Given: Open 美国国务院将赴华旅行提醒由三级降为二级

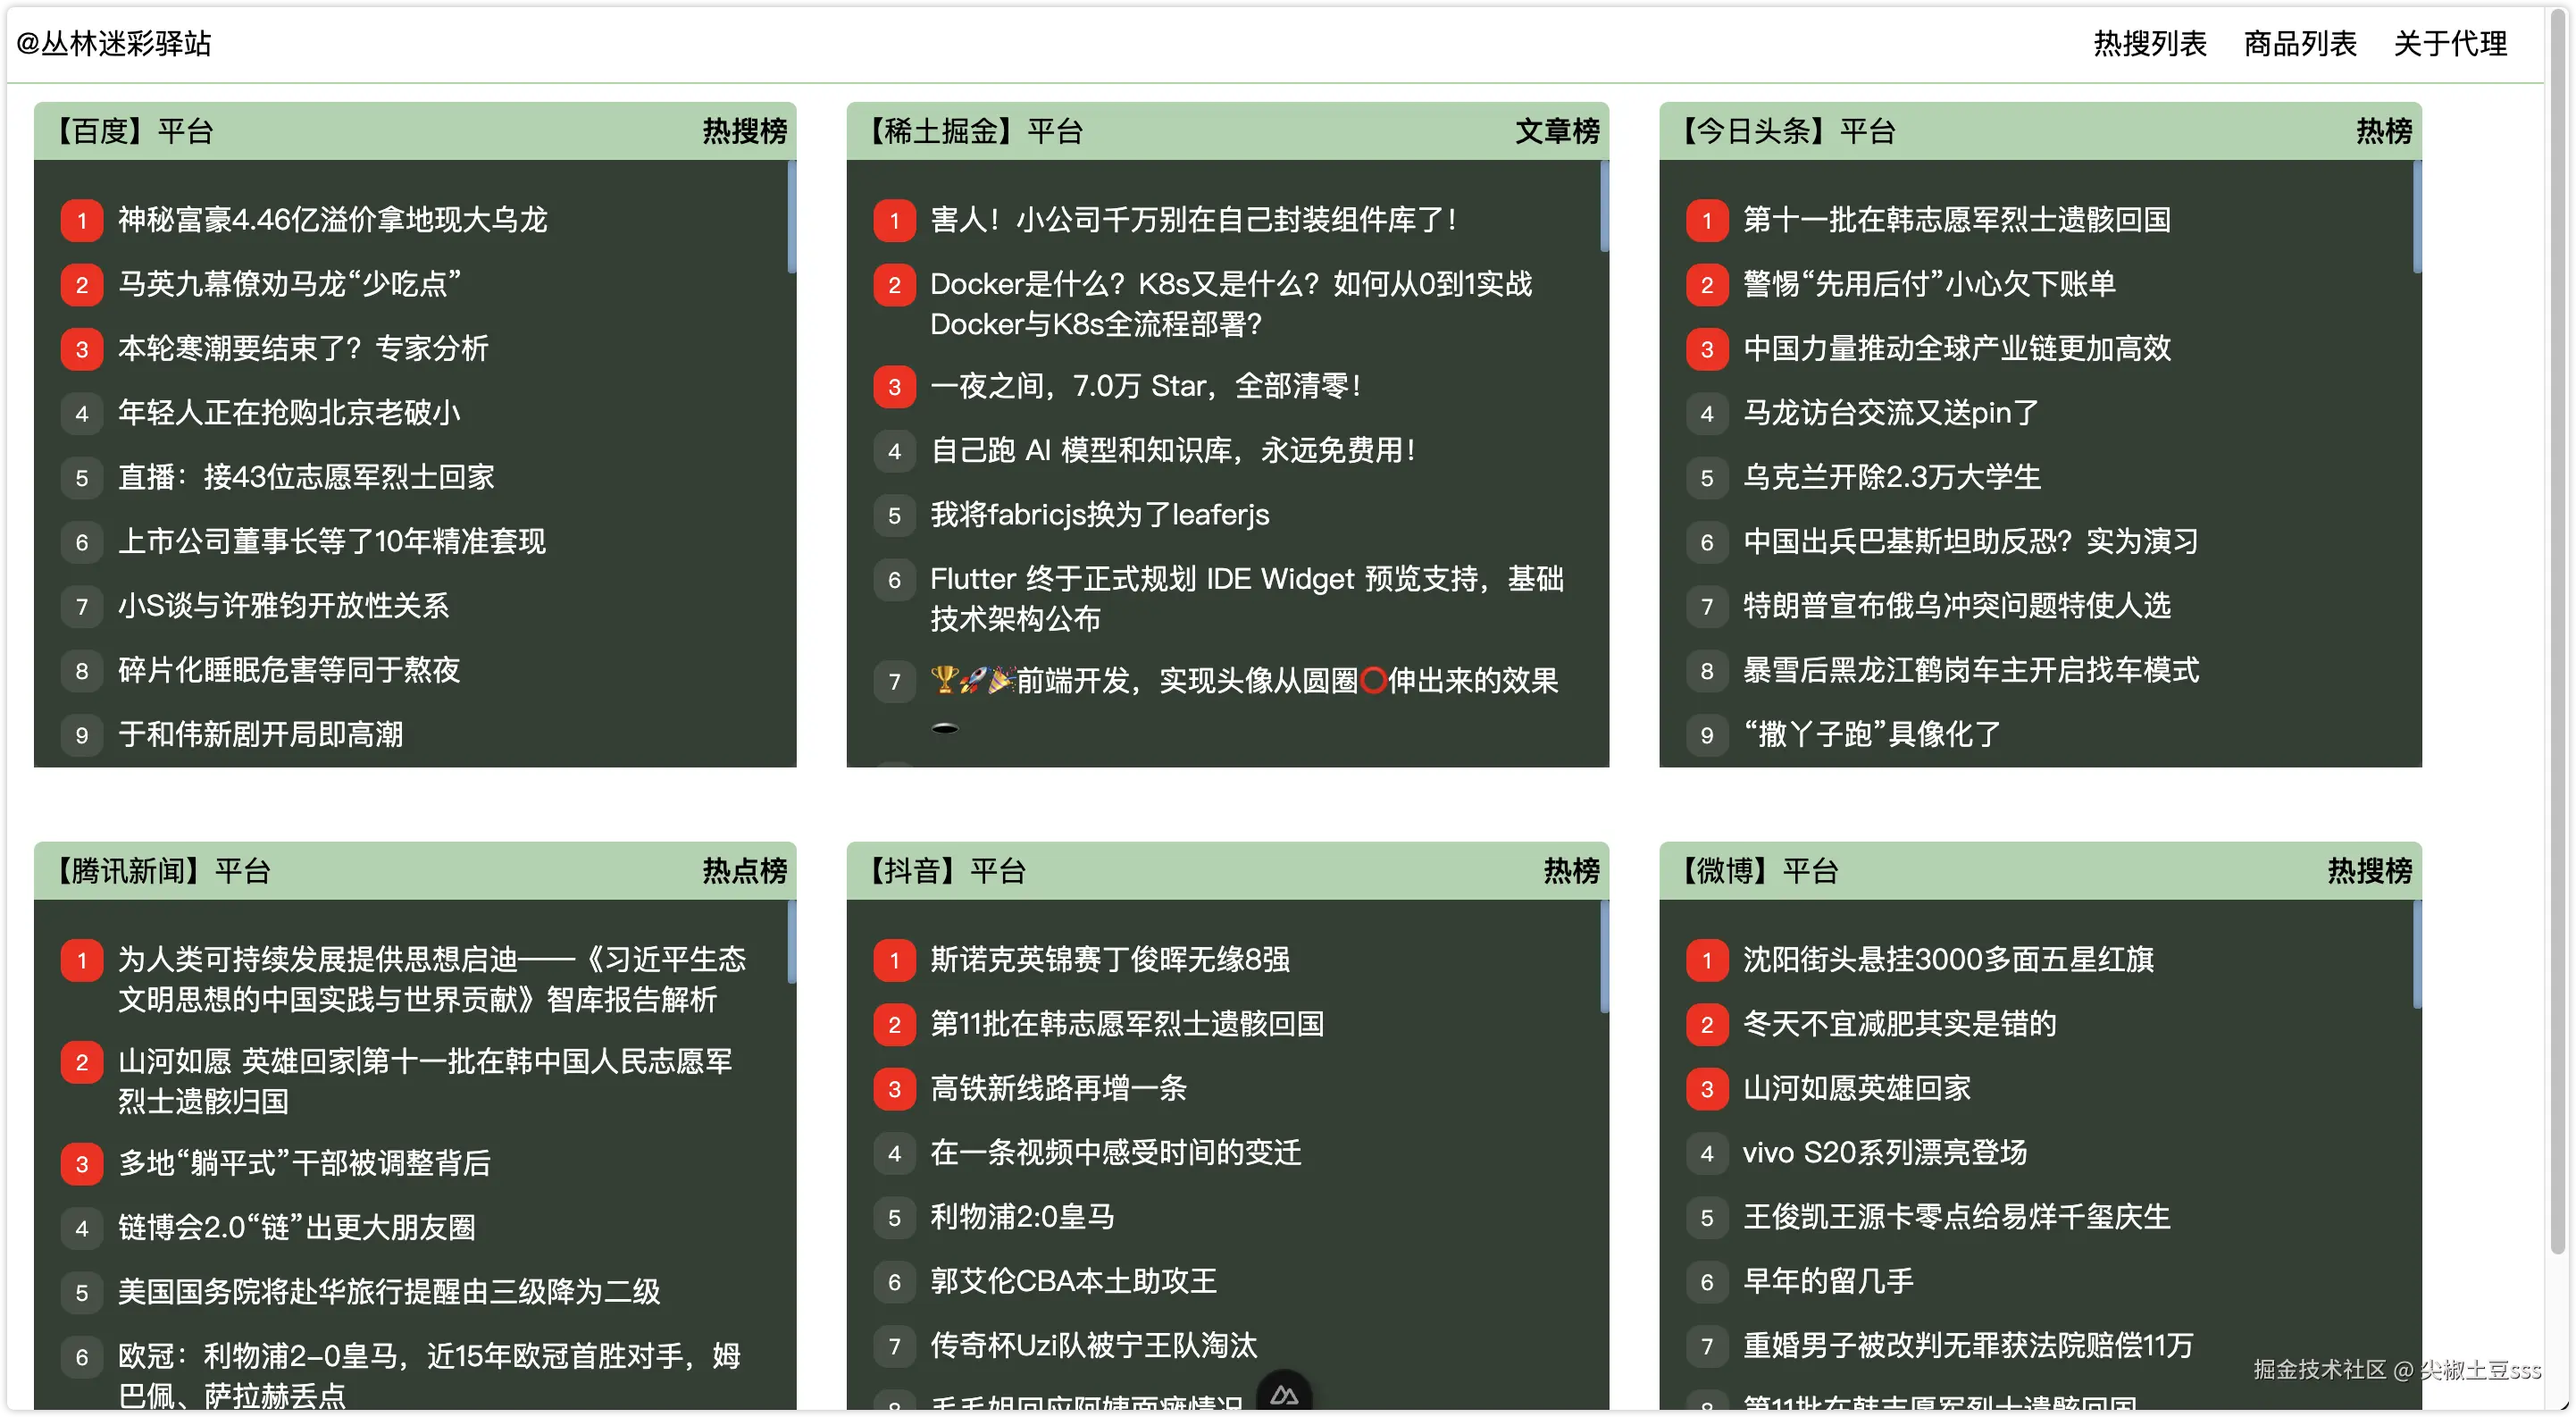Looking at the screenshot, I should 389,1292.
